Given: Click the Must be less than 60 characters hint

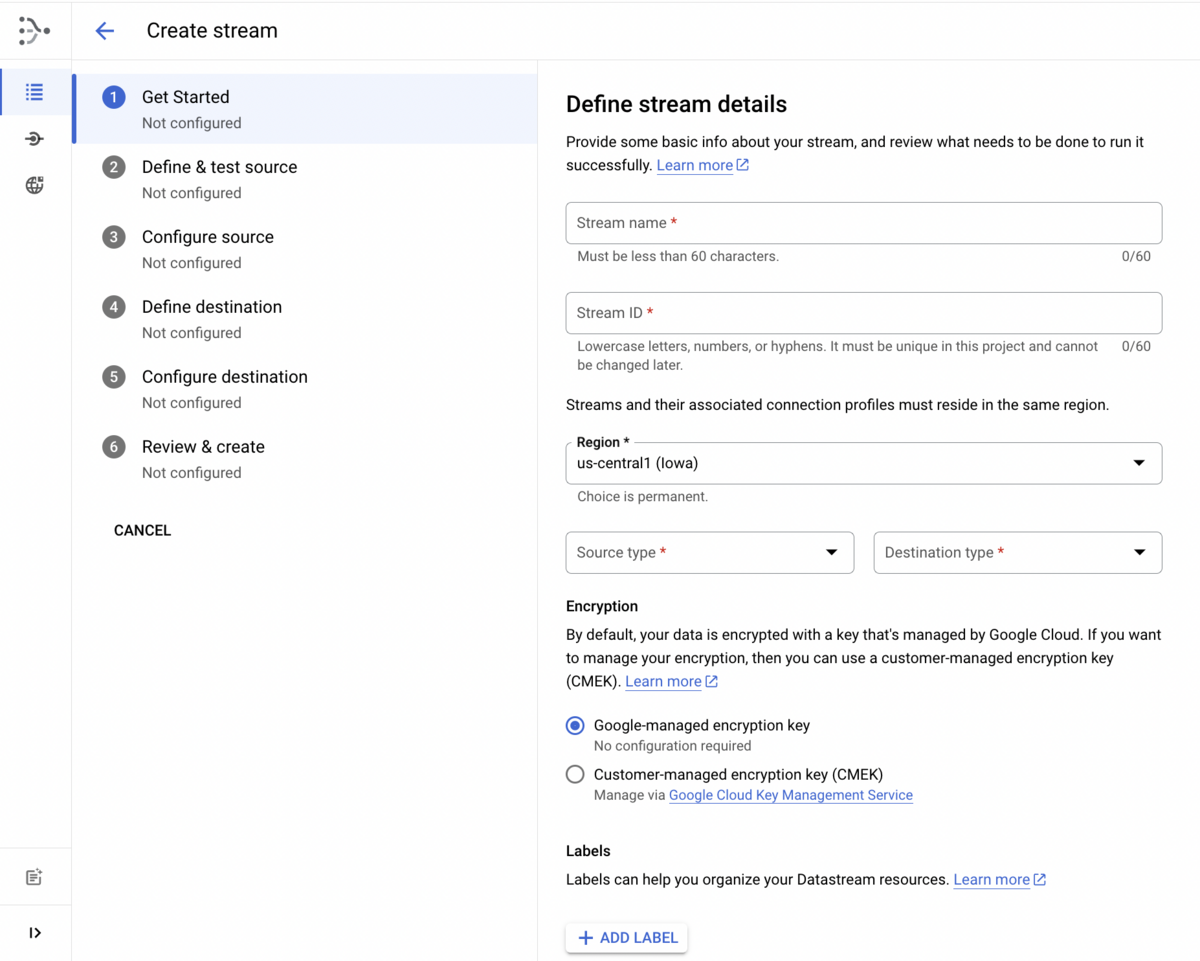Looking at the screenshot, I should tap(678, 256).
